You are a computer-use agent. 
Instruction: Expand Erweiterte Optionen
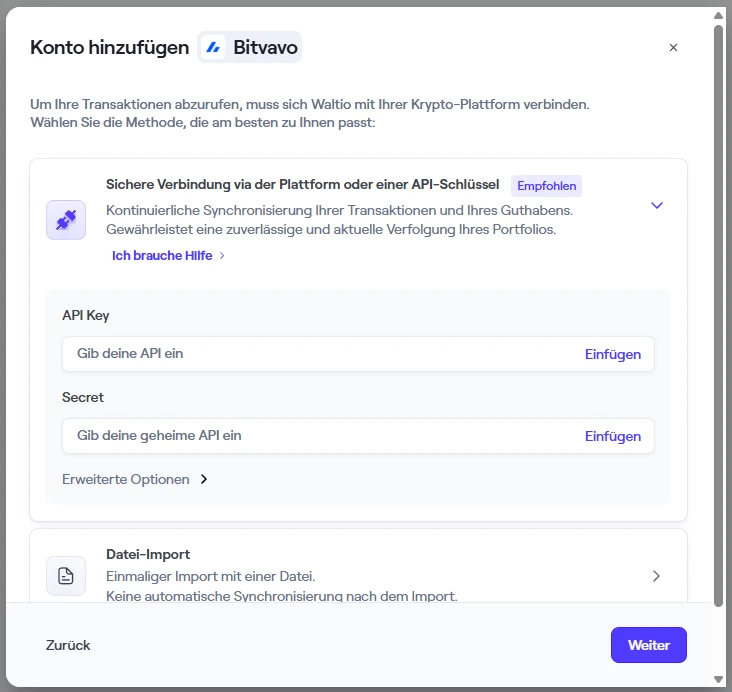(135, 480)
